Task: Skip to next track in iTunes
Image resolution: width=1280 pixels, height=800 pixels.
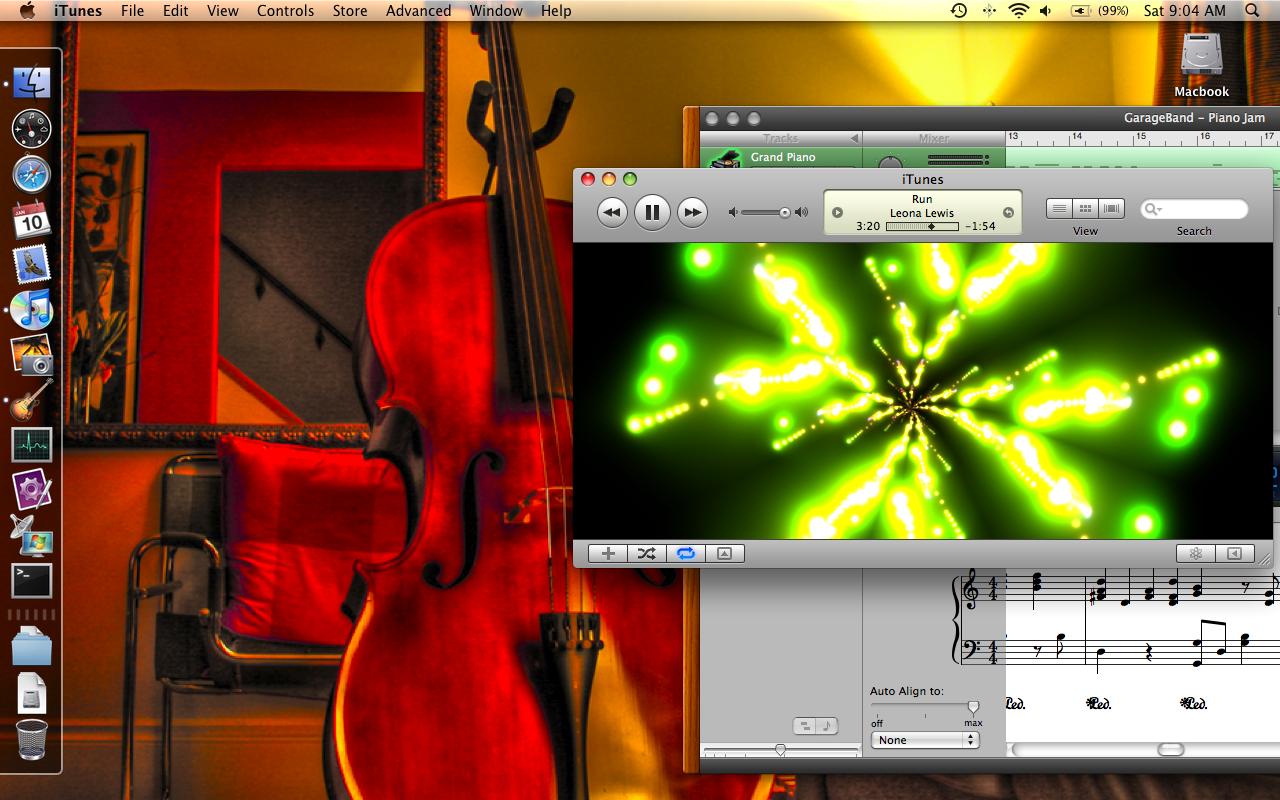Action: pos(692,212)
